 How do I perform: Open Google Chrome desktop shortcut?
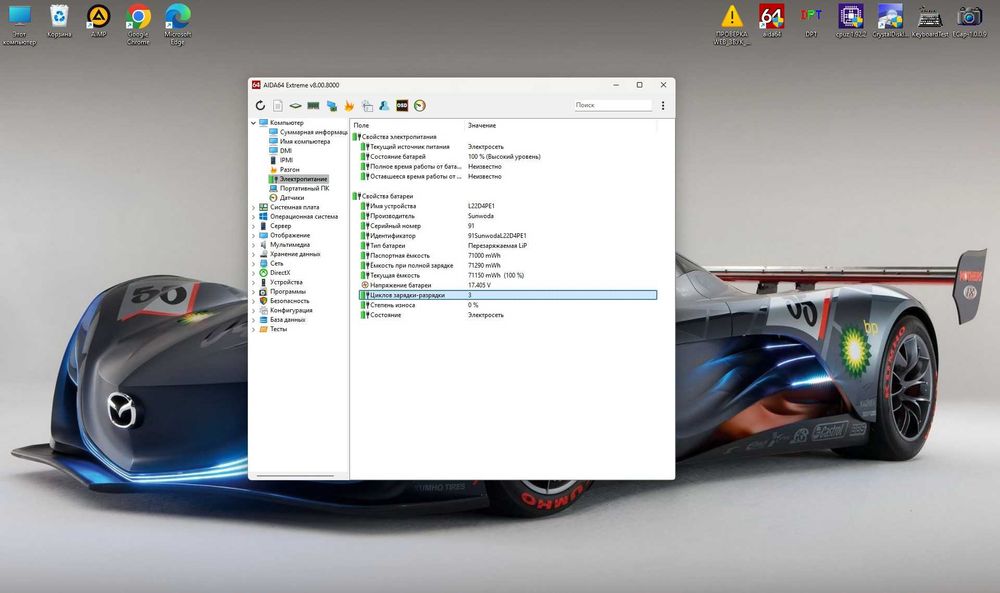click(x=138, y=18)
